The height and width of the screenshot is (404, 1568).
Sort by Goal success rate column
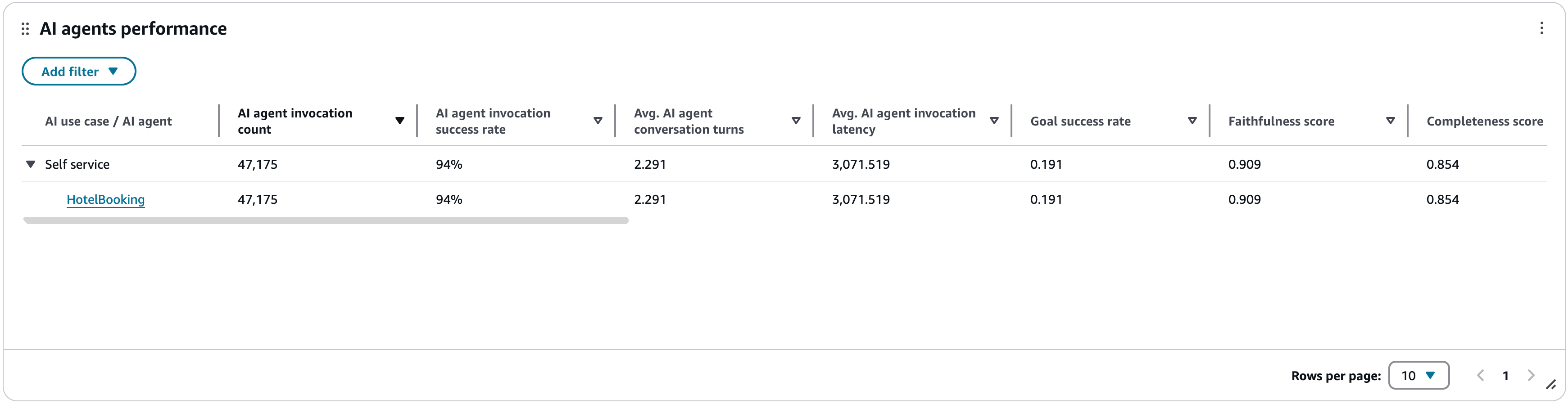(x=1192, y=121)
